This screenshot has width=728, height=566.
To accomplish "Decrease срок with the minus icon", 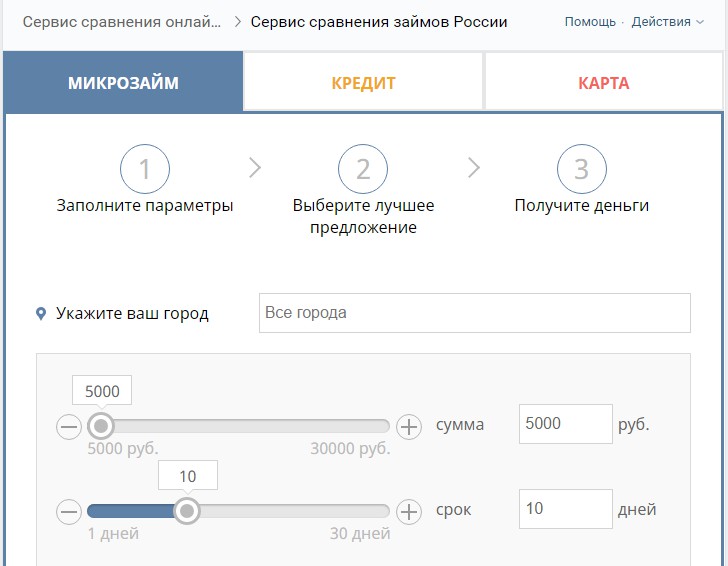I will [x=69, y=512].
